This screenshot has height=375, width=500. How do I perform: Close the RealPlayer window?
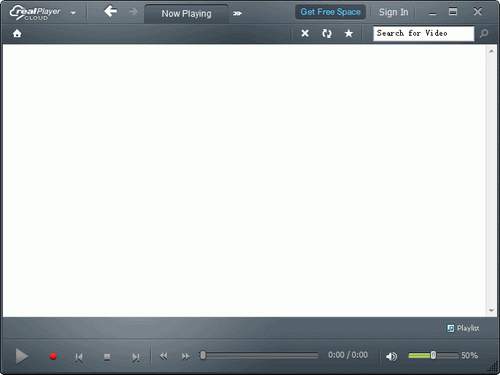[x=478, y=12]
